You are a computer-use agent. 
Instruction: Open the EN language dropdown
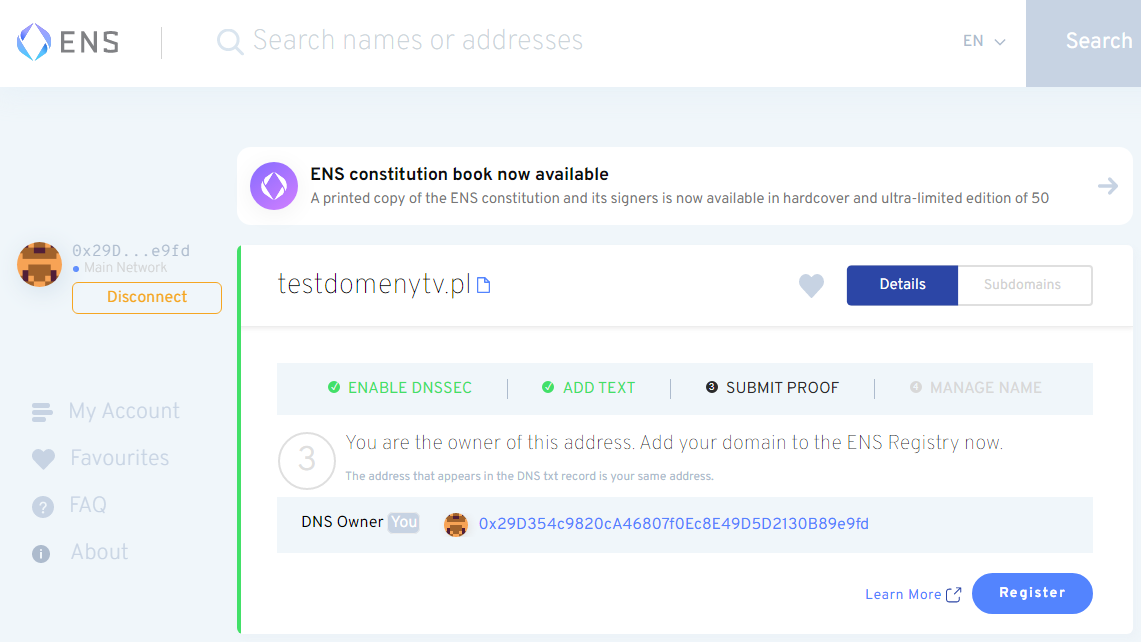click(984, 42)
